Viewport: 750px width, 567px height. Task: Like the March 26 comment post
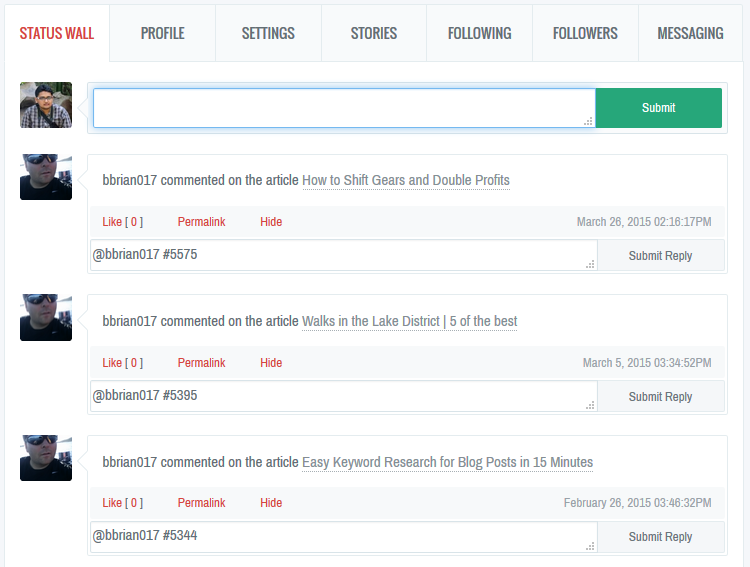[122, 222]
